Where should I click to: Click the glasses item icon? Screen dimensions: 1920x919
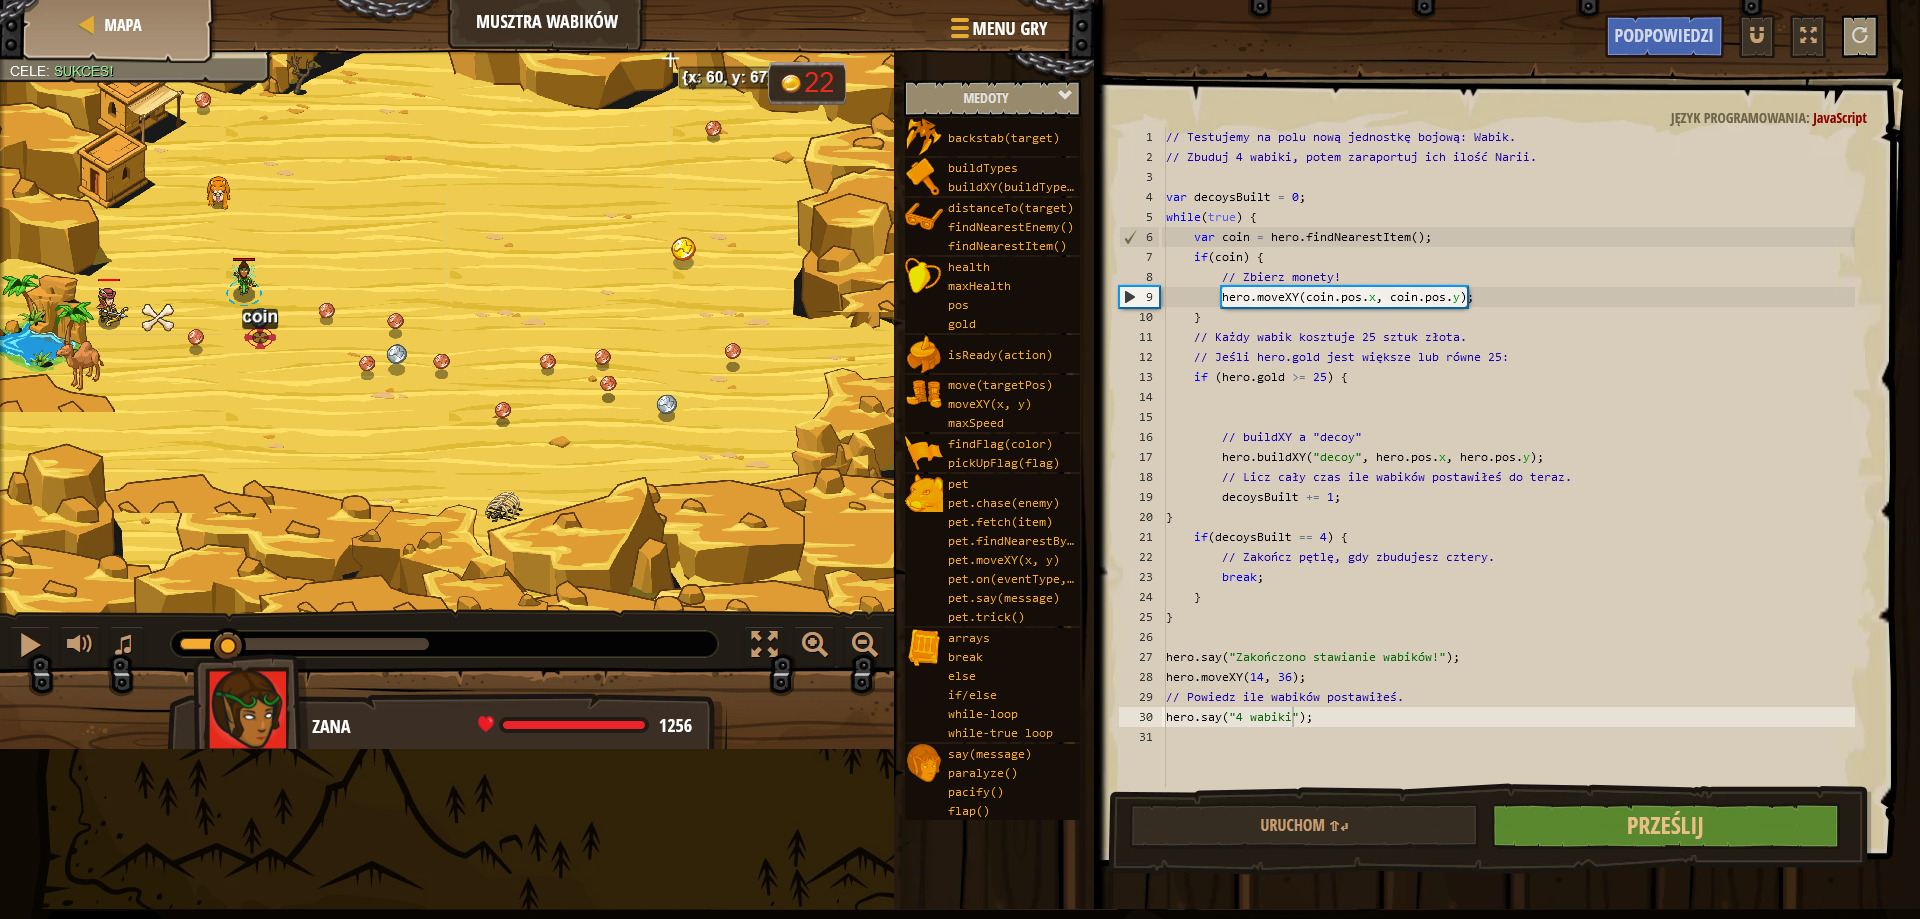(x=923, y=216)
